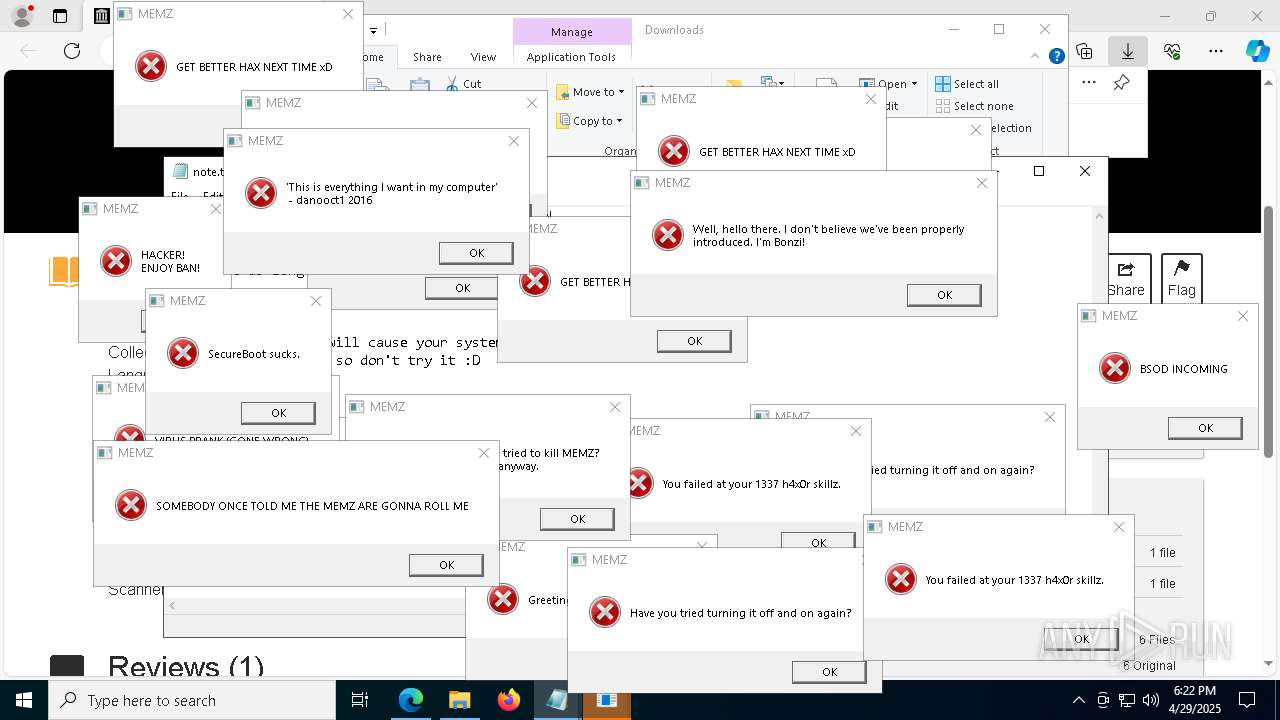Image resolution: width=1280 pixels, height=720 pixels.
Task: Click OK on the Bonzi introduction dialog
Action: coord(944,295)
